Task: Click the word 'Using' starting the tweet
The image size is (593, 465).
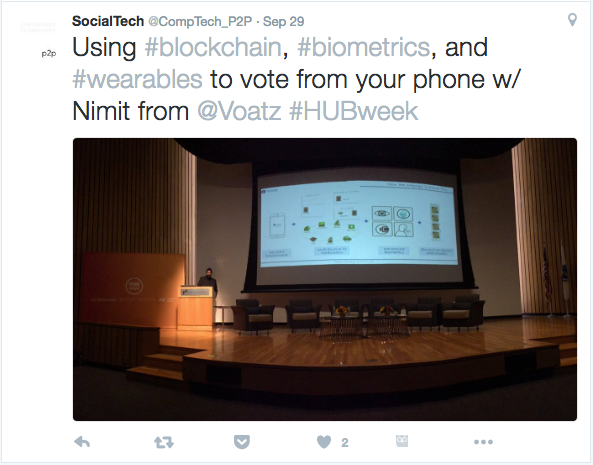Action: click(x=104, y=48)
